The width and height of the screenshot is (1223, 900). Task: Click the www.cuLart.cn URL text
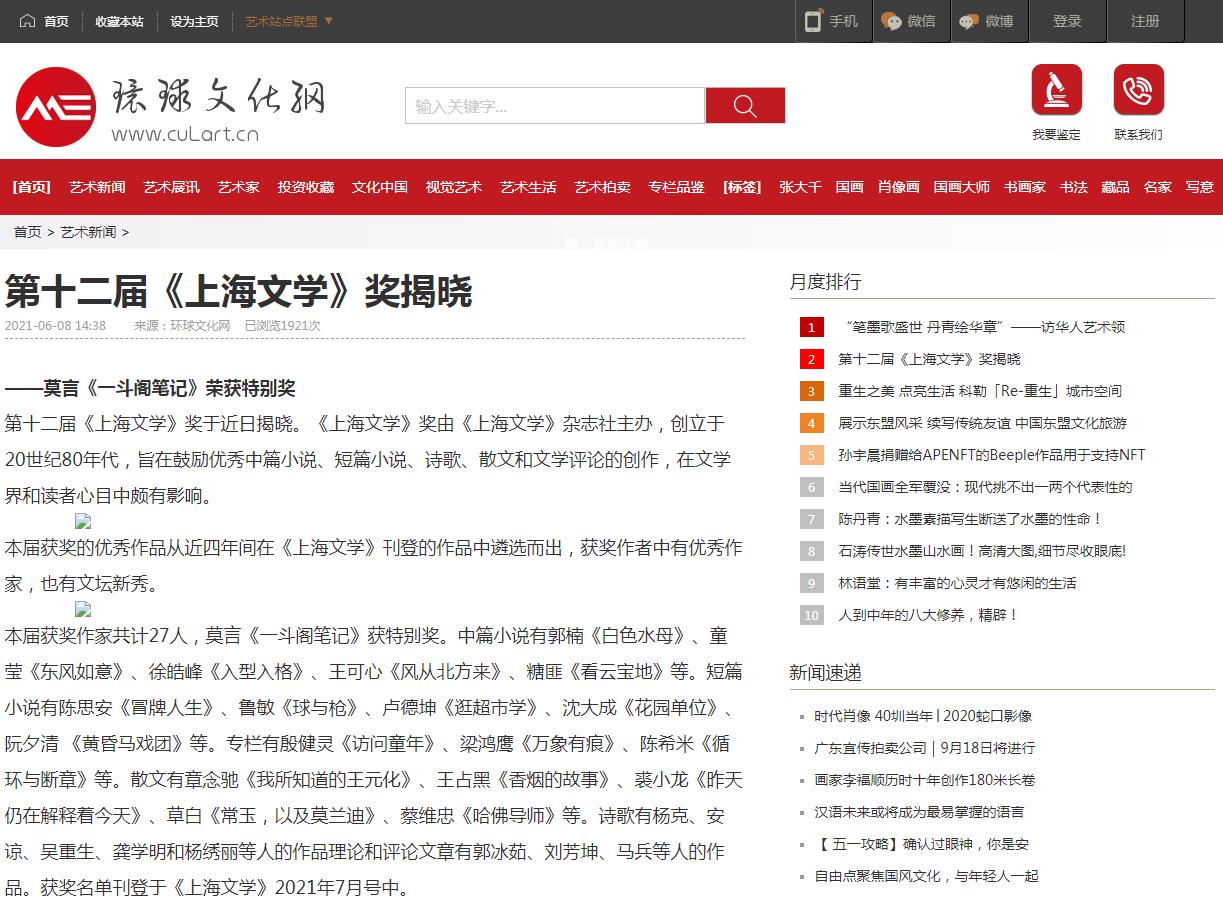point(185,134)
